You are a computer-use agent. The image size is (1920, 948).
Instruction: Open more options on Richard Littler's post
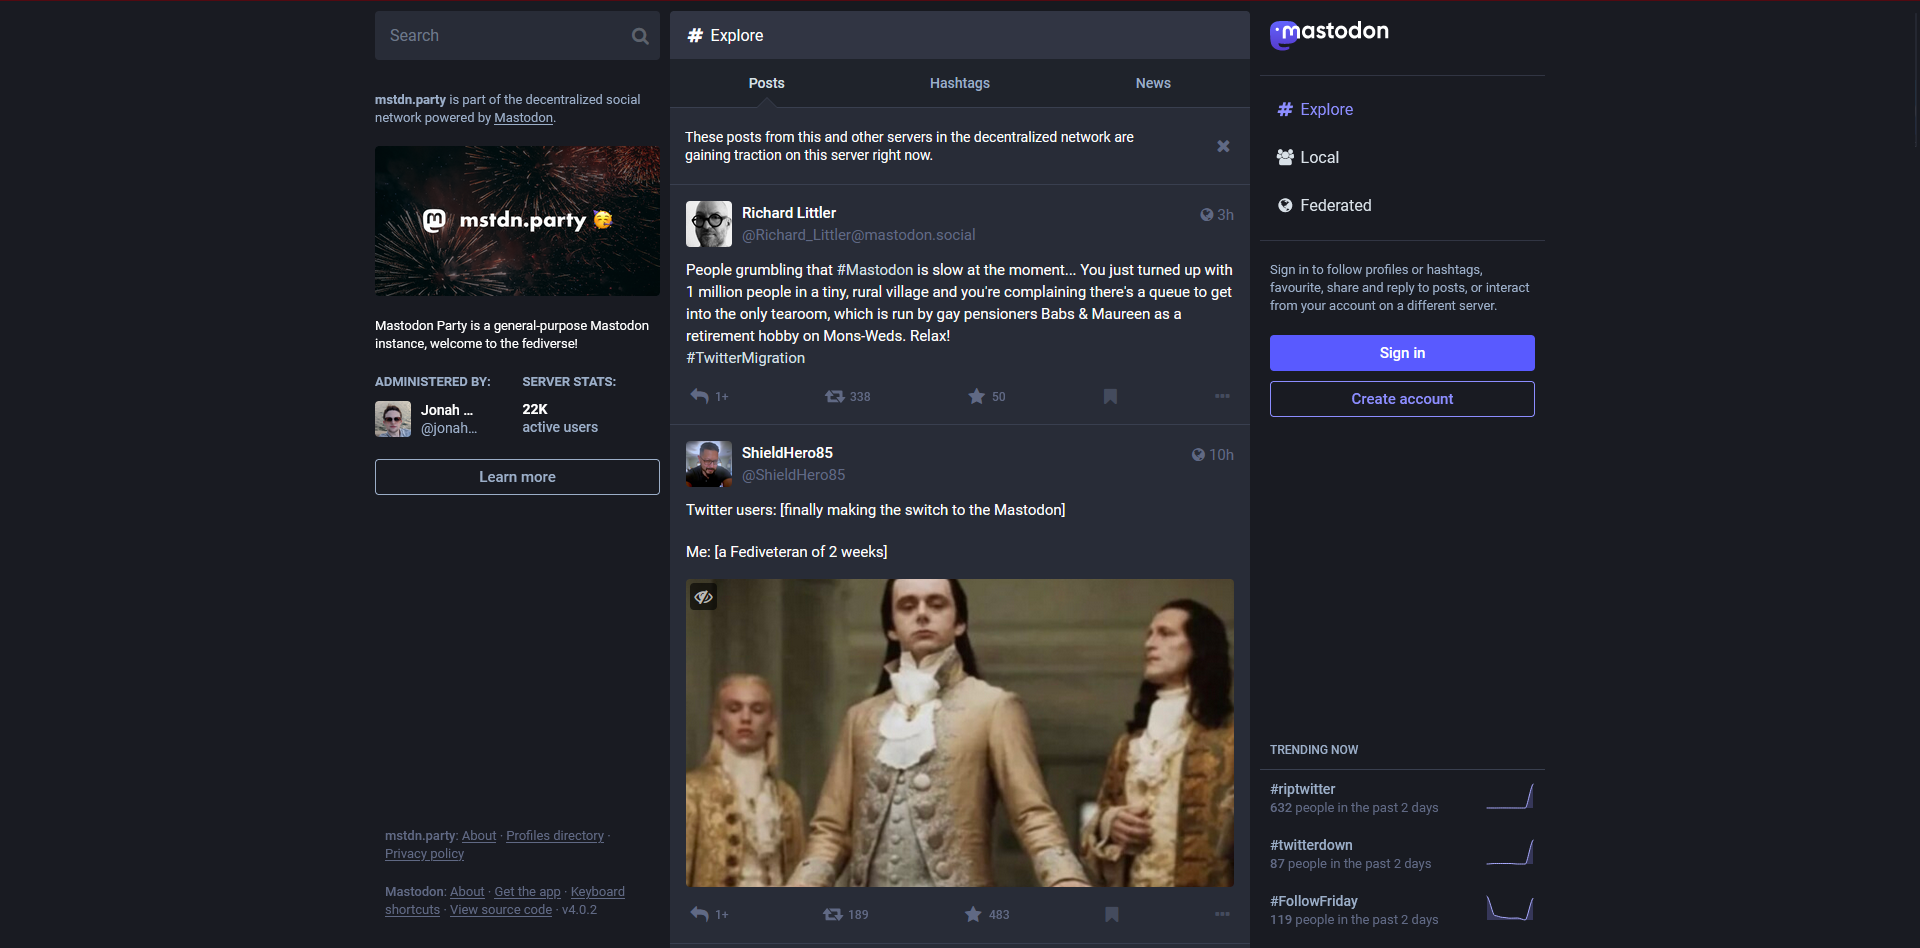tap(1222, 396)
